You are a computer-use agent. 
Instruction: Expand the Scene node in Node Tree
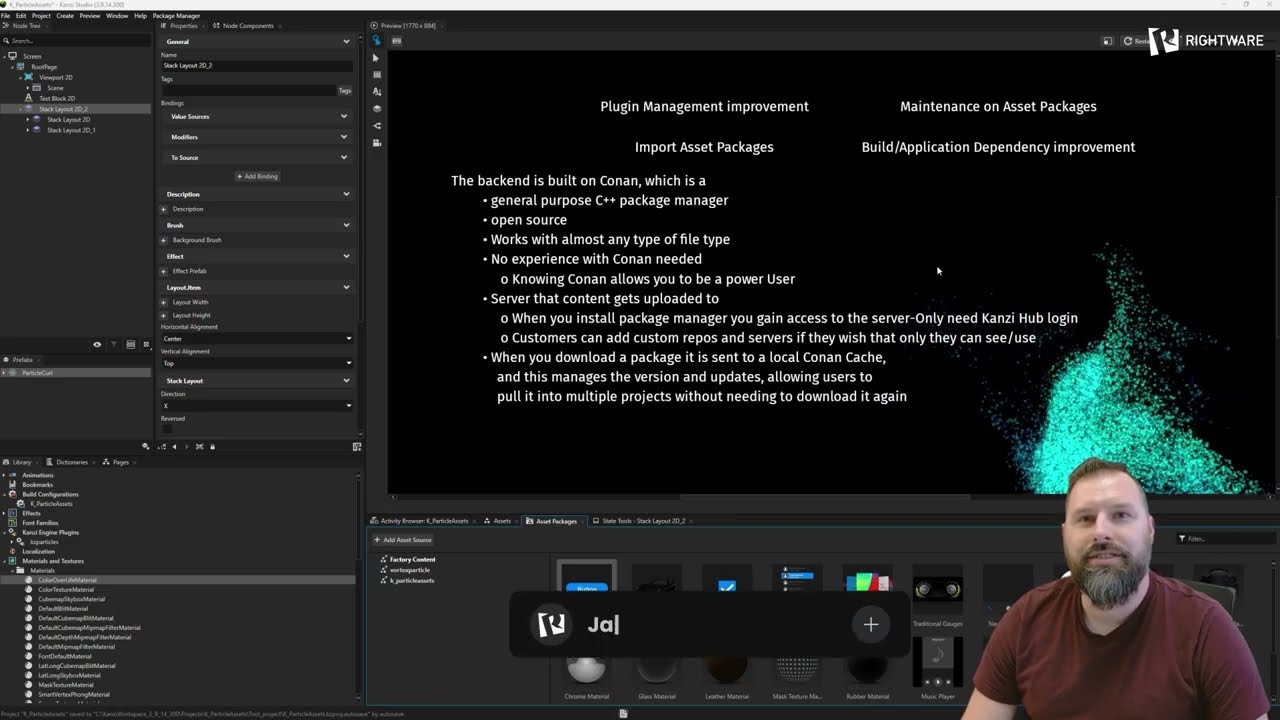click(x=28, y=88)
